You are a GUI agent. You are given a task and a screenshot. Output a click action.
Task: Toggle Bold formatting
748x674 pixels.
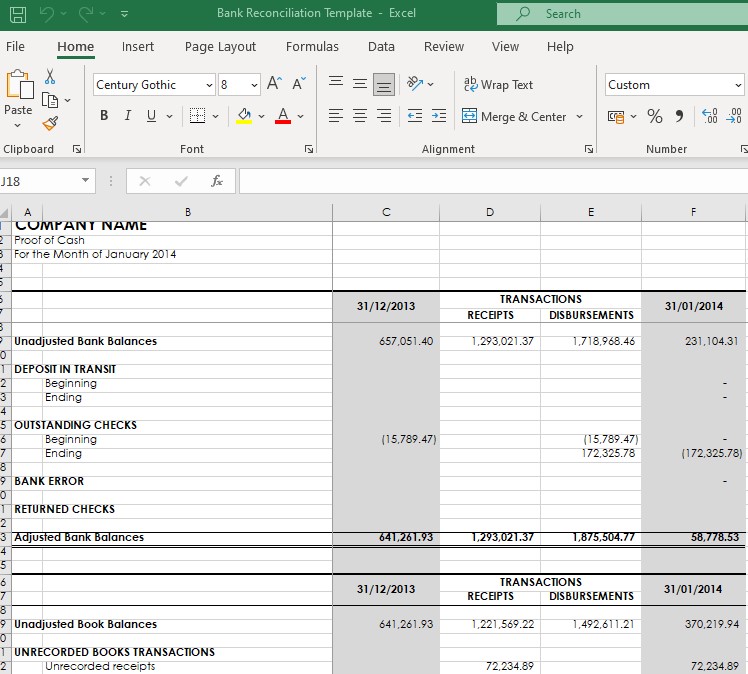coord(104,117)
